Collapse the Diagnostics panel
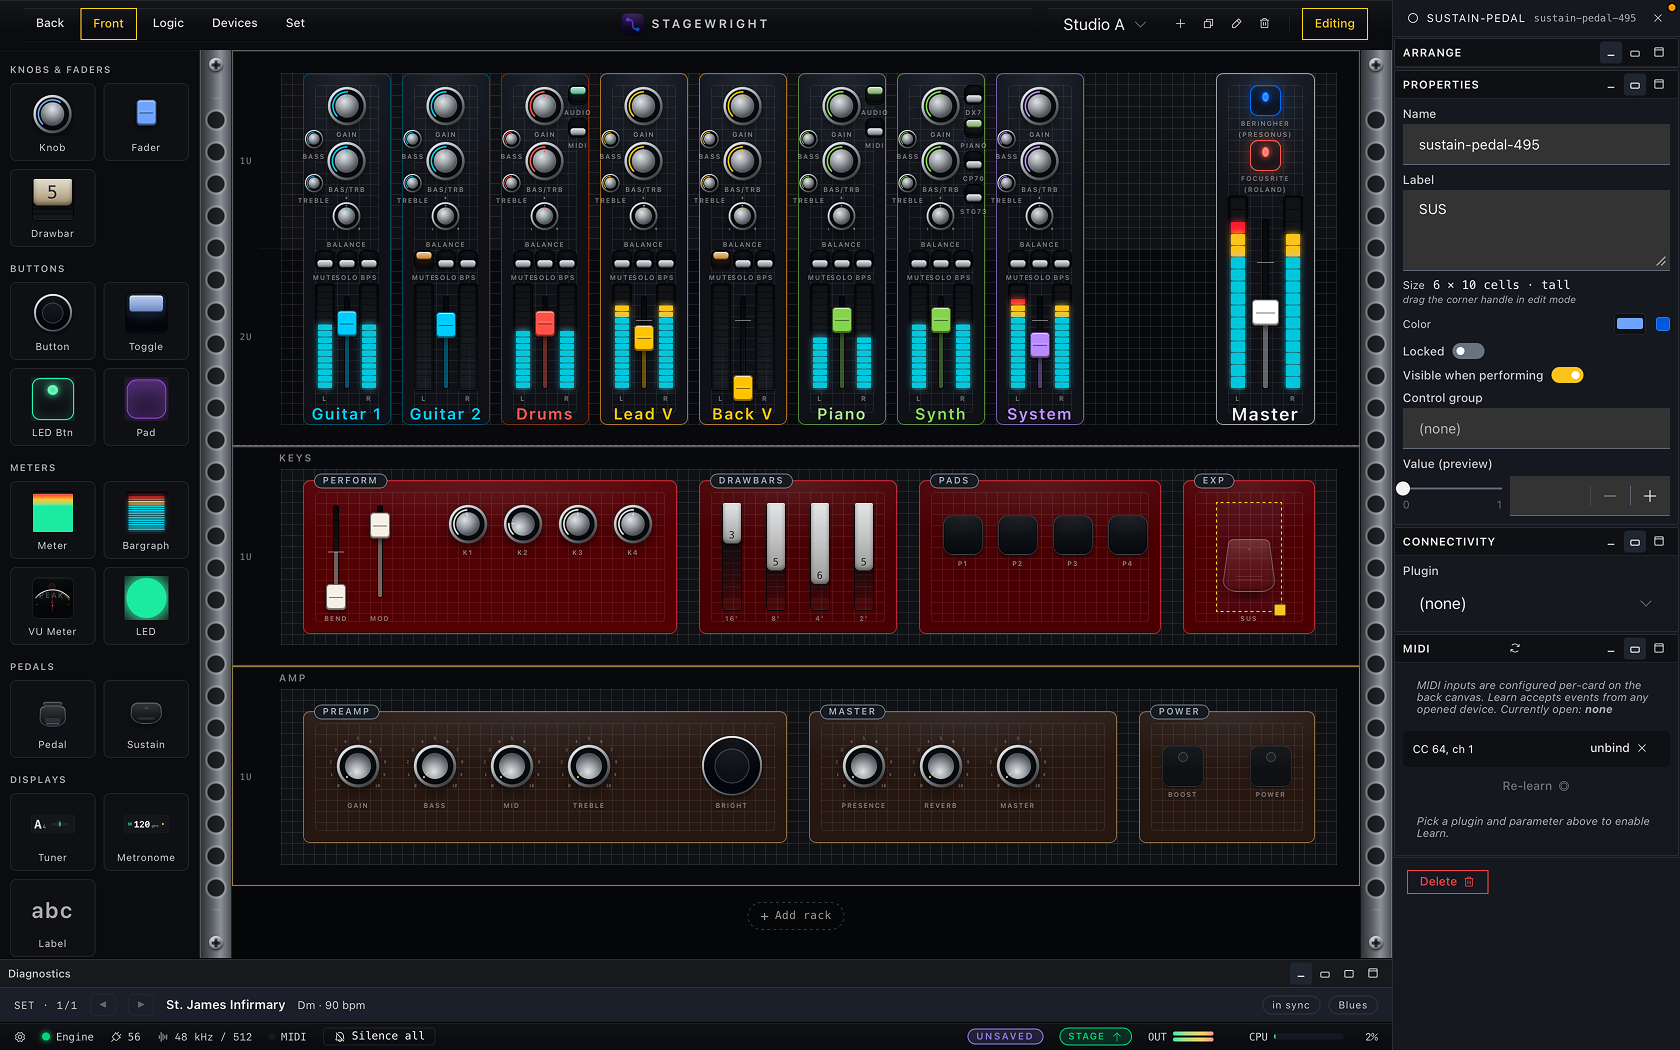 coord(1300,974)
